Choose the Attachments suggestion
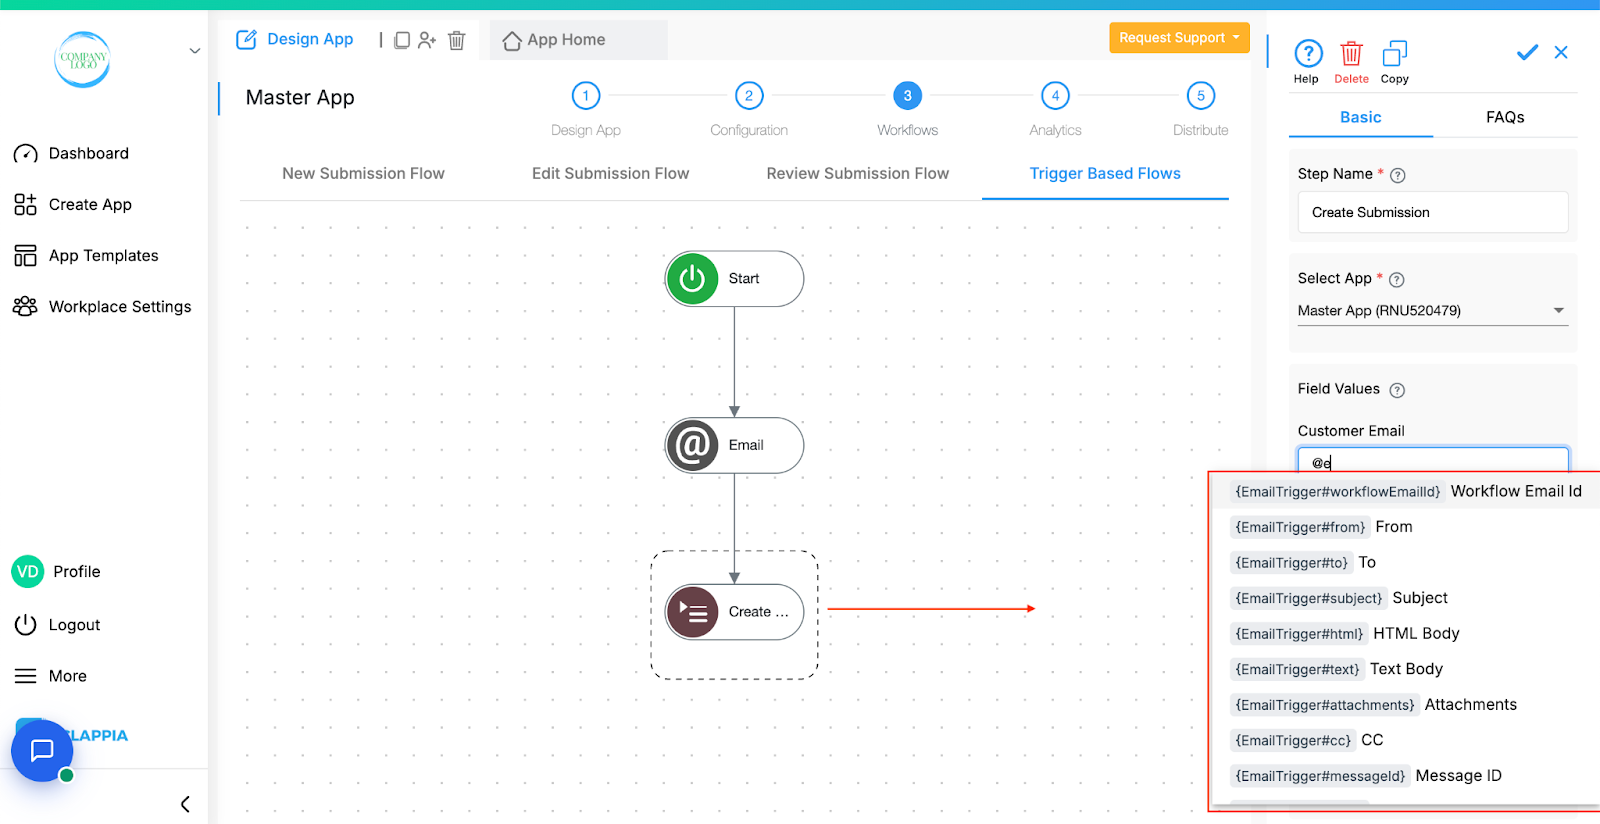1600x824 pixels. [1406, 705]
